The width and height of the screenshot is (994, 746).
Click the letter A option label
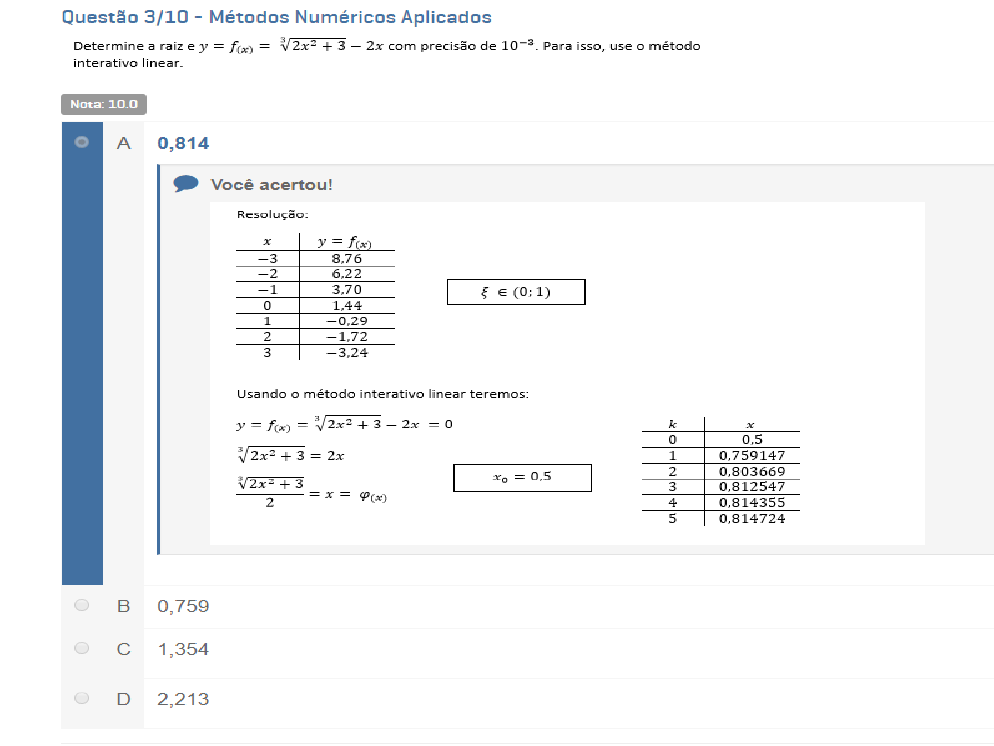(x=124, y=143)
